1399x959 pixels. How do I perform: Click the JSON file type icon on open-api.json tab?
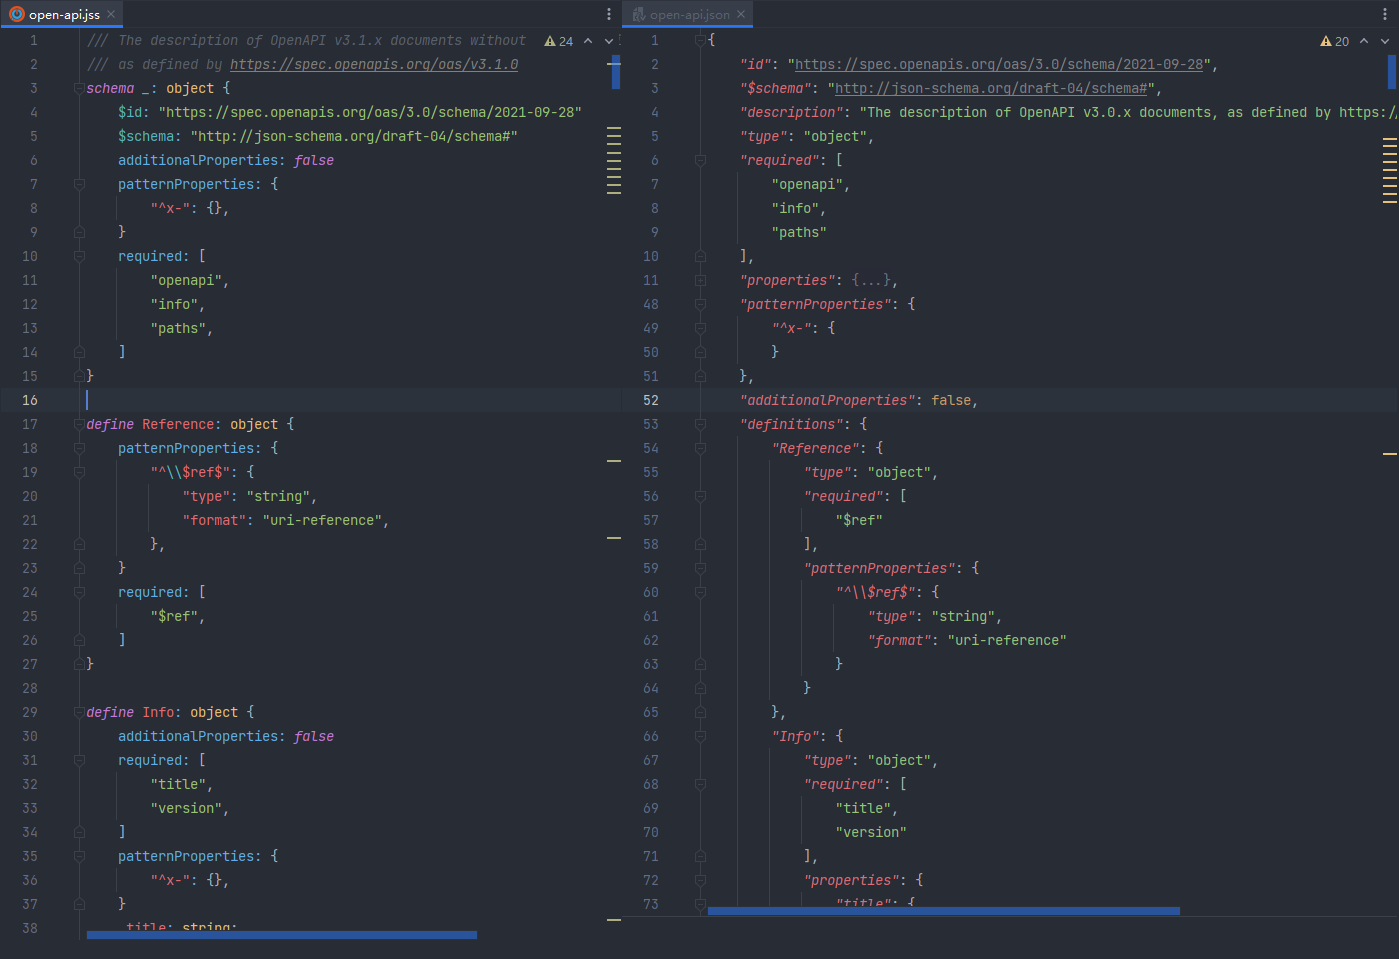tap(637, 13)
